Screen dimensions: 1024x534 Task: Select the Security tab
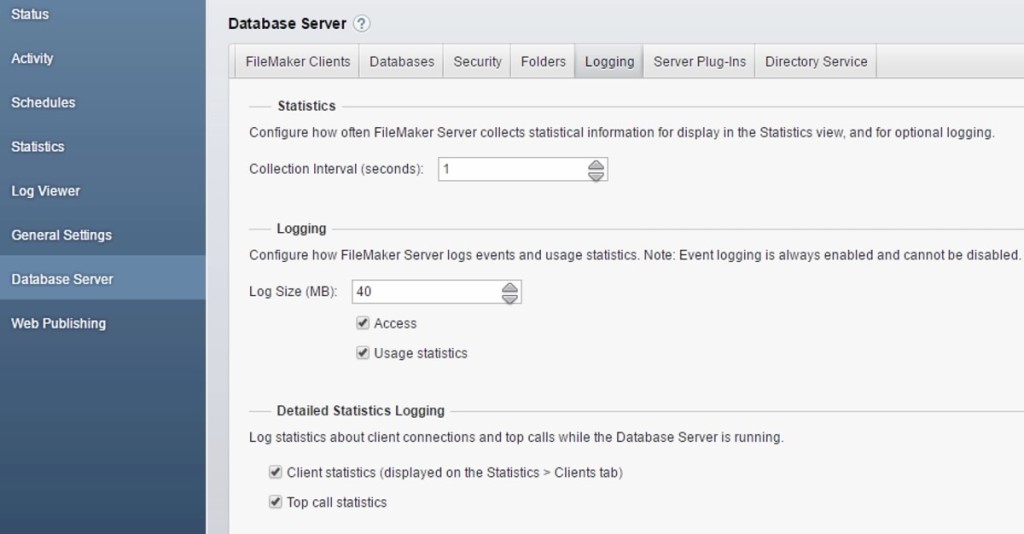[x=477, y=61]
